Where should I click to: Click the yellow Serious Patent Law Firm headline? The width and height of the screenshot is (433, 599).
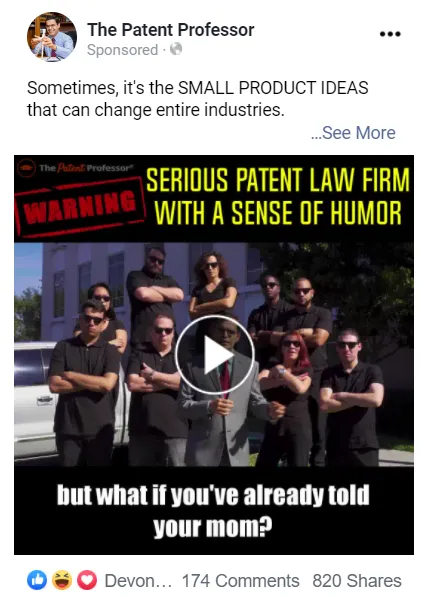[x=278, y=196]
